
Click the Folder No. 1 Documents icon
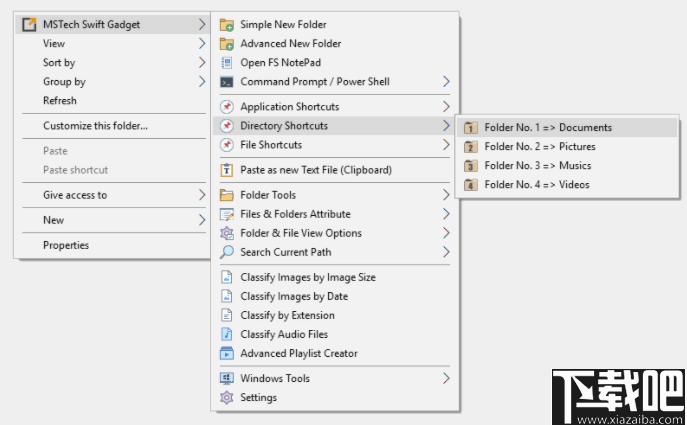(471, 128)
